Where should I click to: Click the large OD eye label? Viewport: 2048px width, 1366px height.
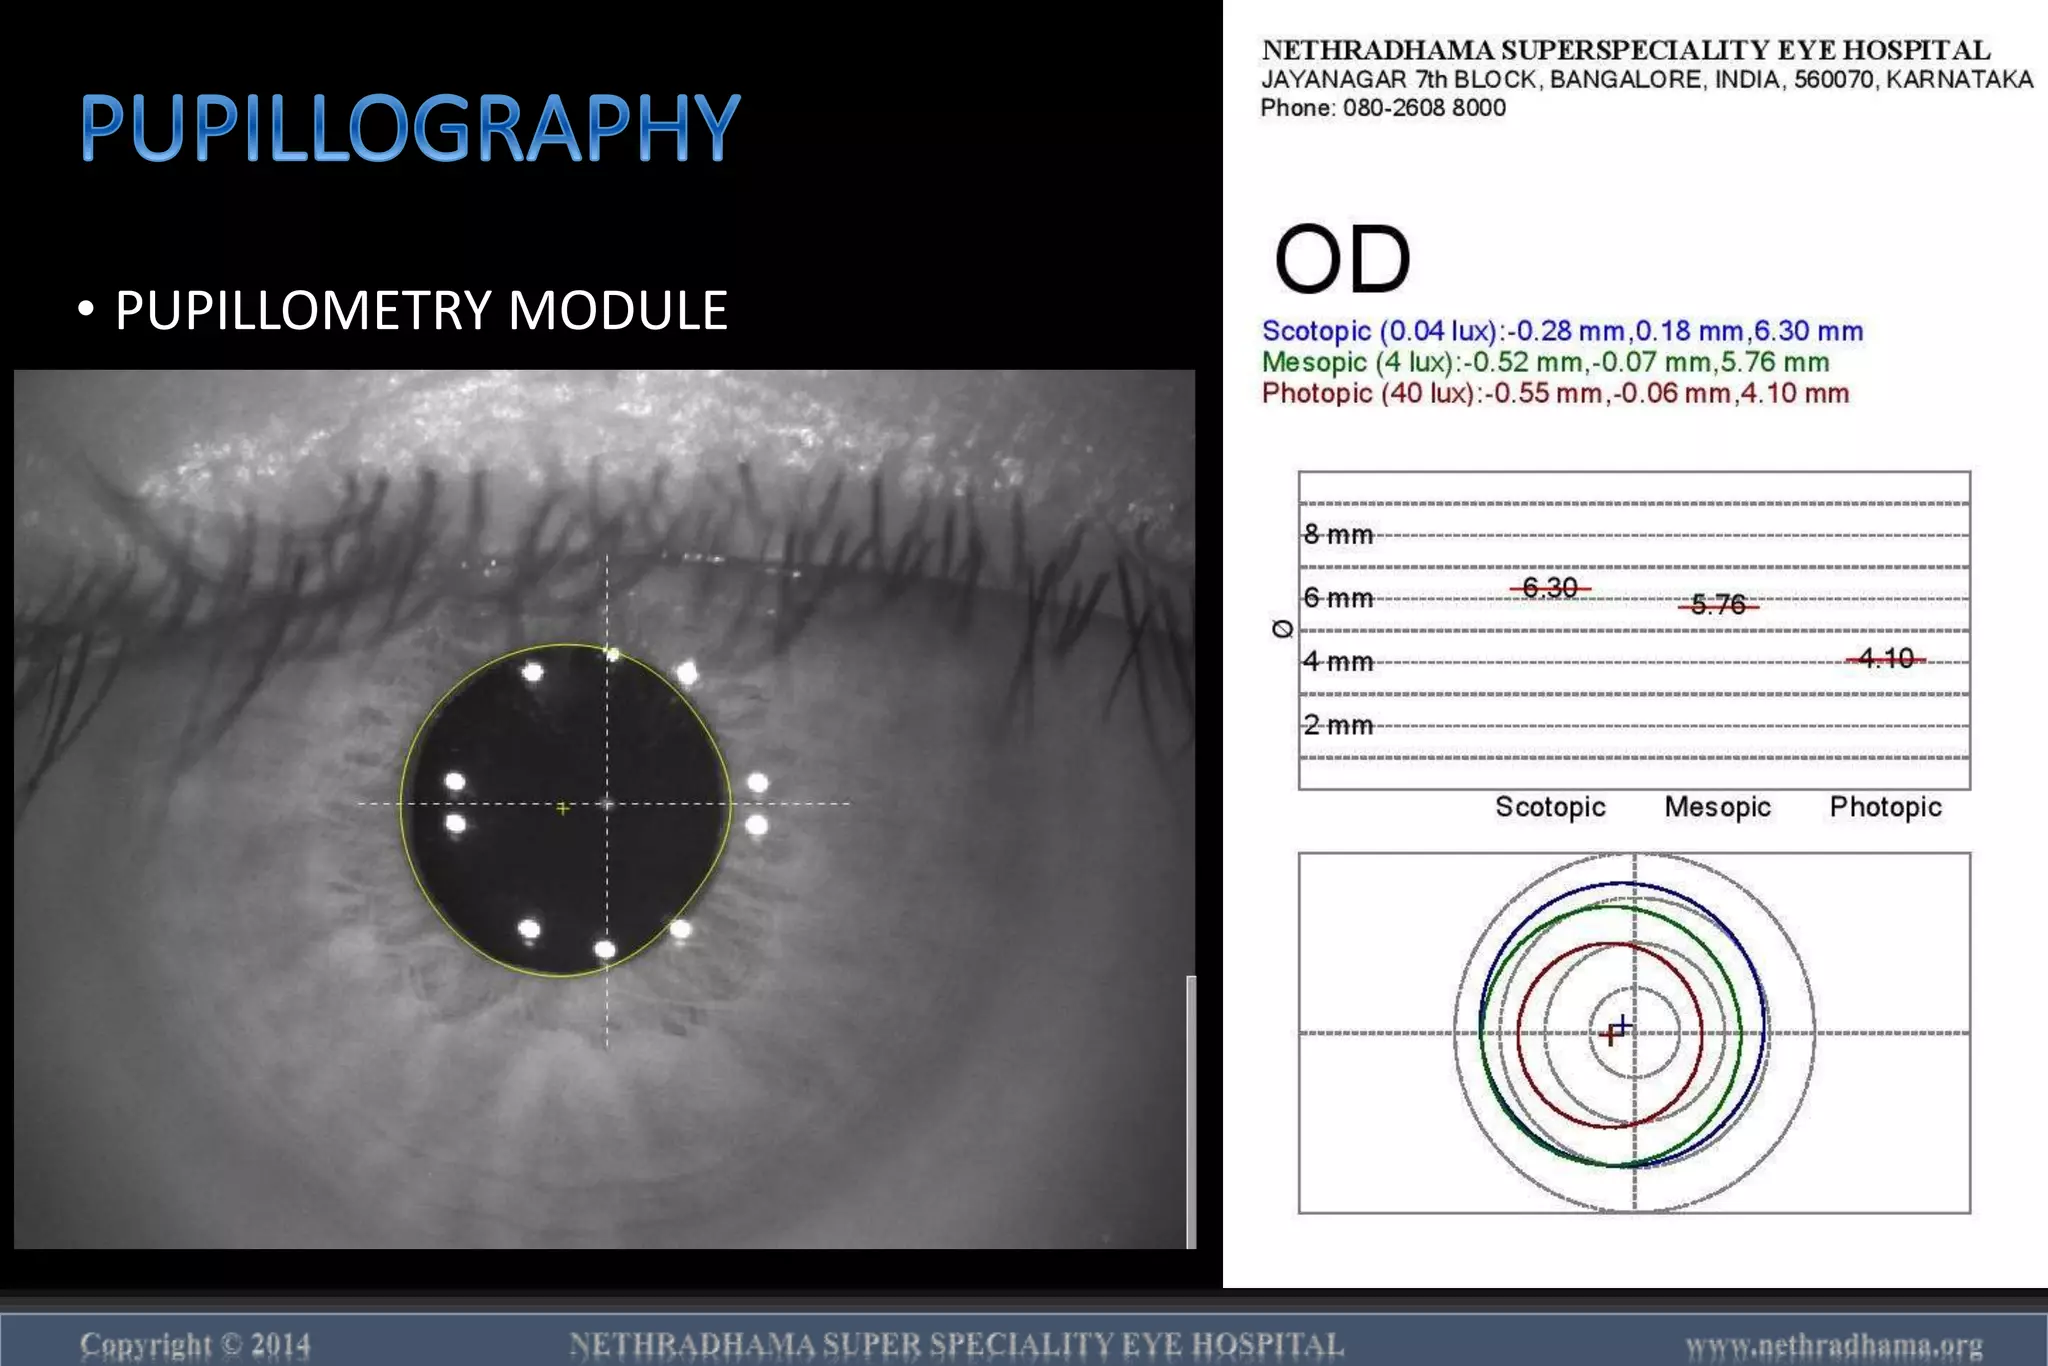(x=1342, y=260)
